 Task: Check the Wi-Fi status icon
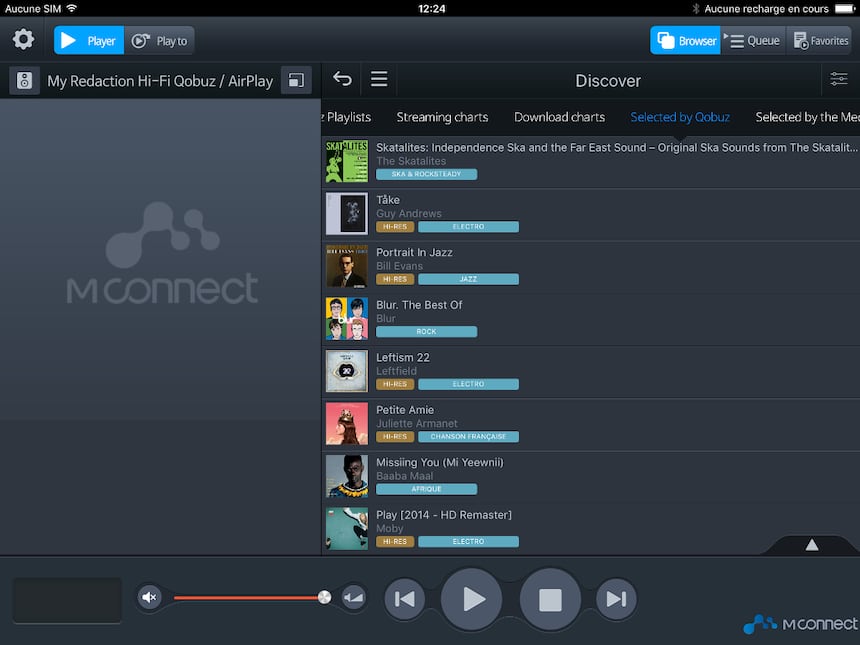pos(71,8)
